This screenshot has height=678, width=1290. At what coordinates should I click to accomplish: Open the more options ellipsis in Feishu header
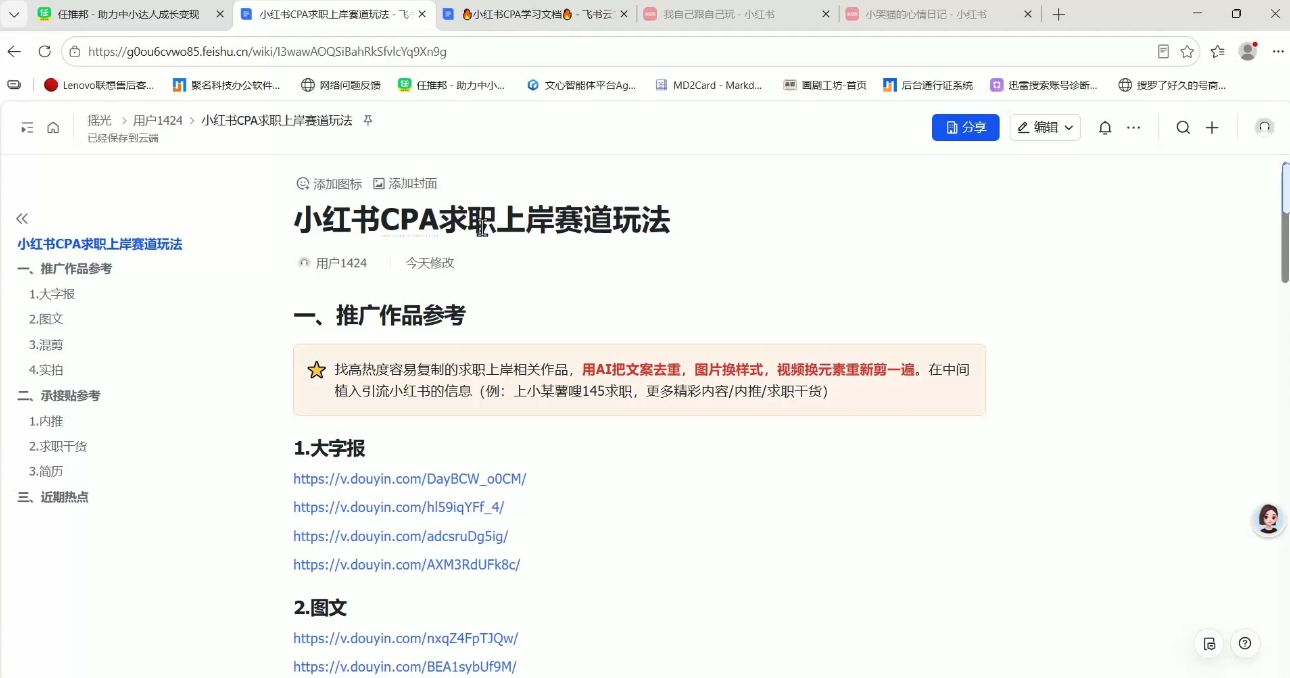click(1133, 127)
